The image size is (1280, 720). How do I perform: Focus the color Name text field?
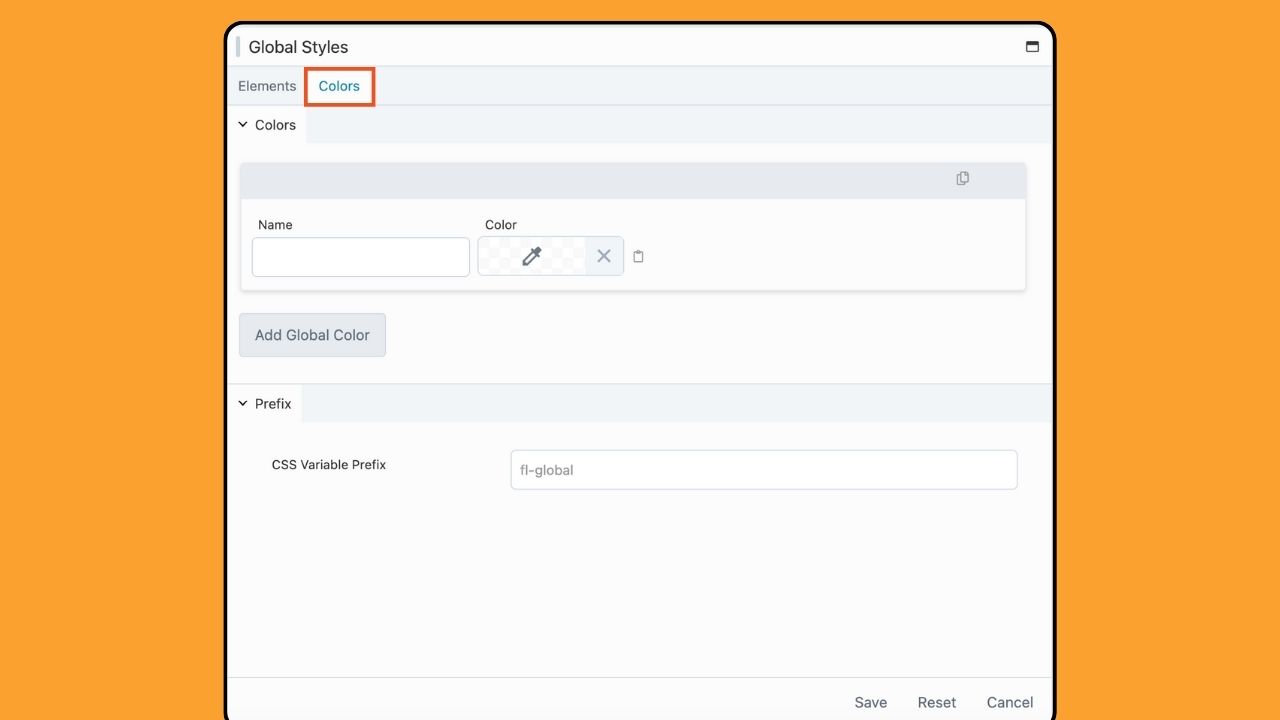(361, 257)
